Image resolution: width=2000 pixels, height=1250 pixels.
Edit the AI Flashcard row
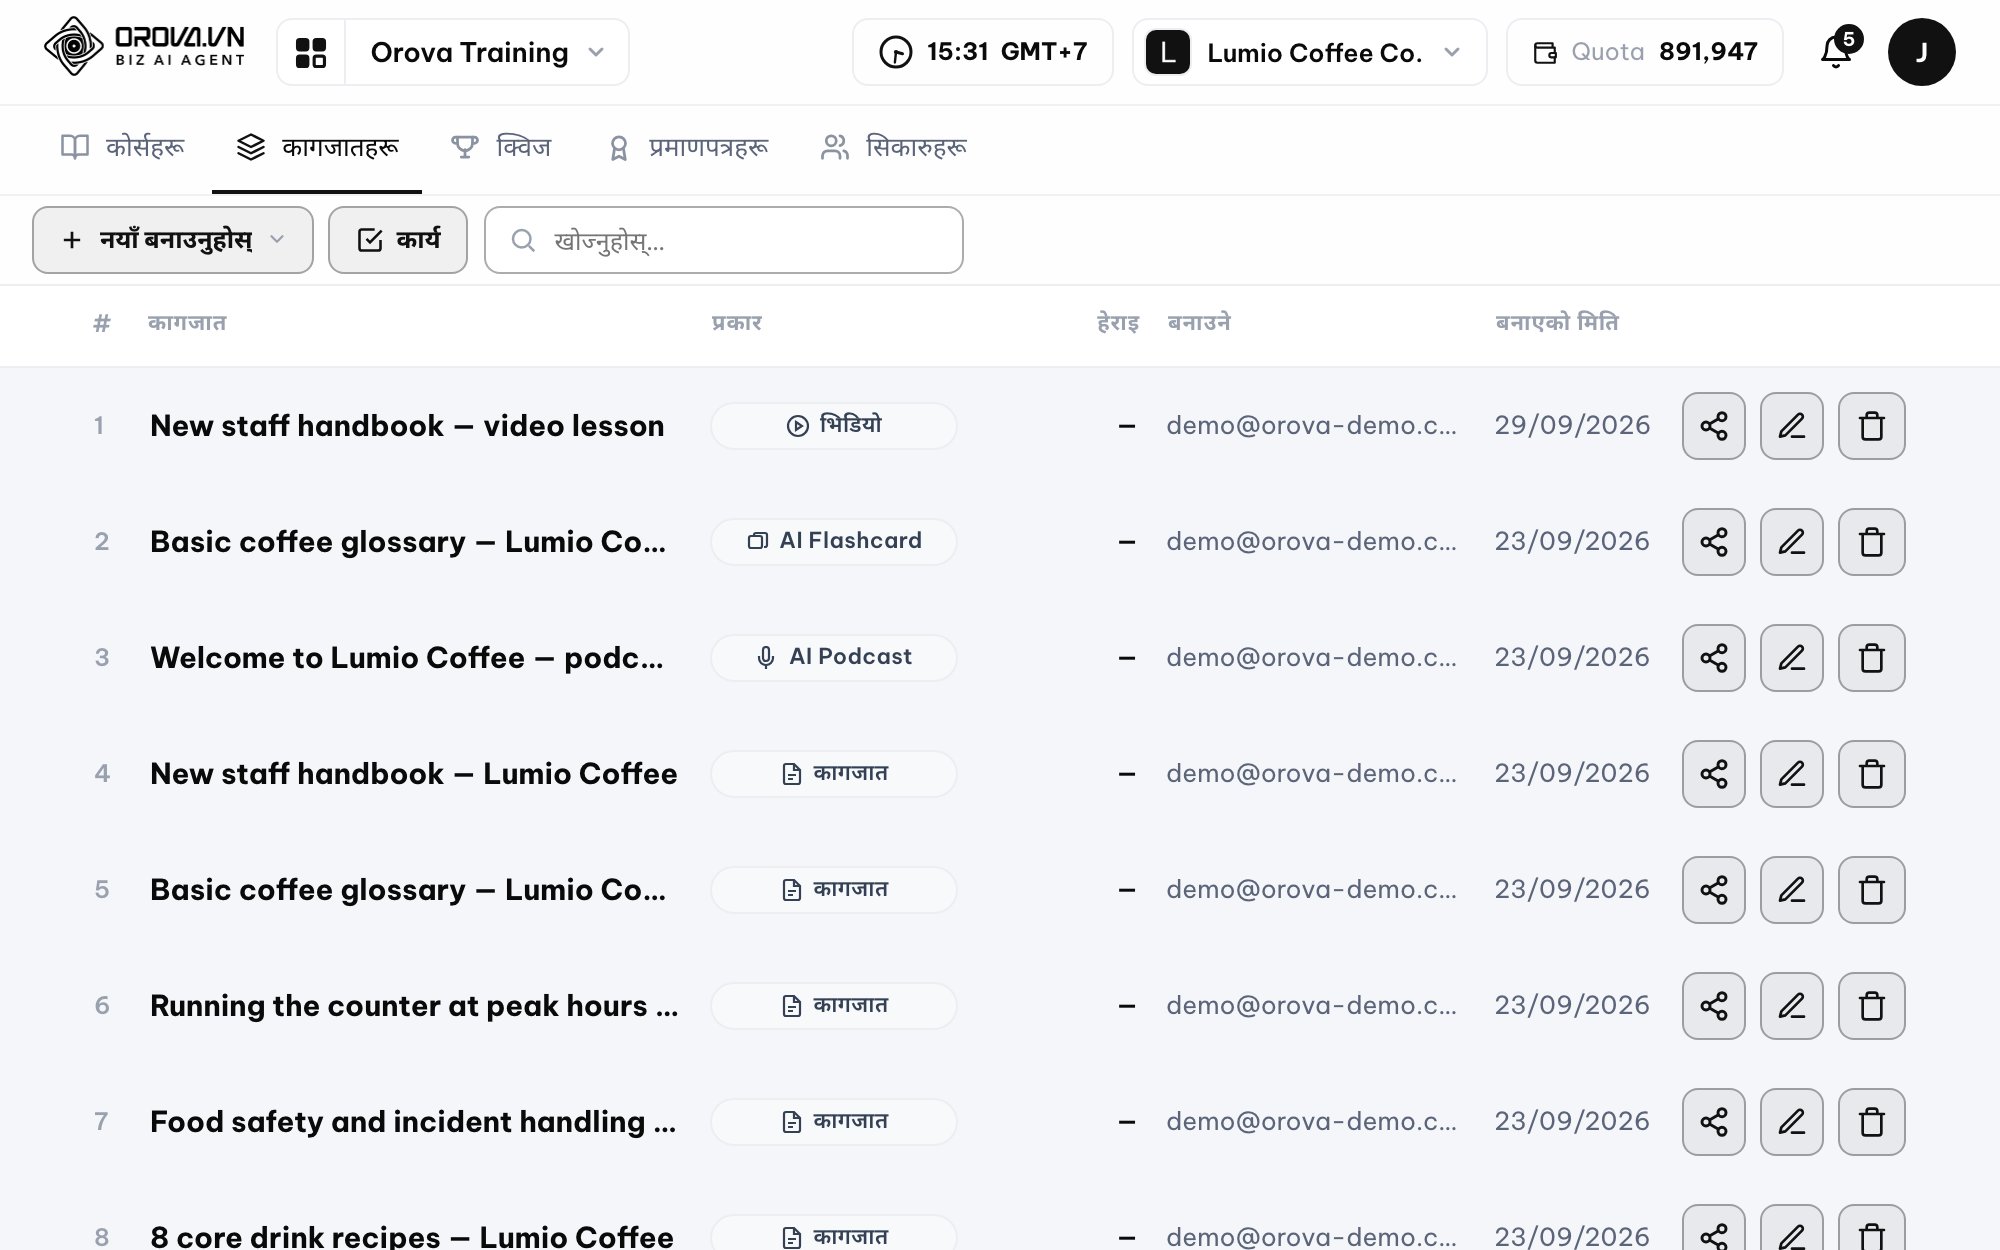pyautogui.click(x=1792, y=542)
